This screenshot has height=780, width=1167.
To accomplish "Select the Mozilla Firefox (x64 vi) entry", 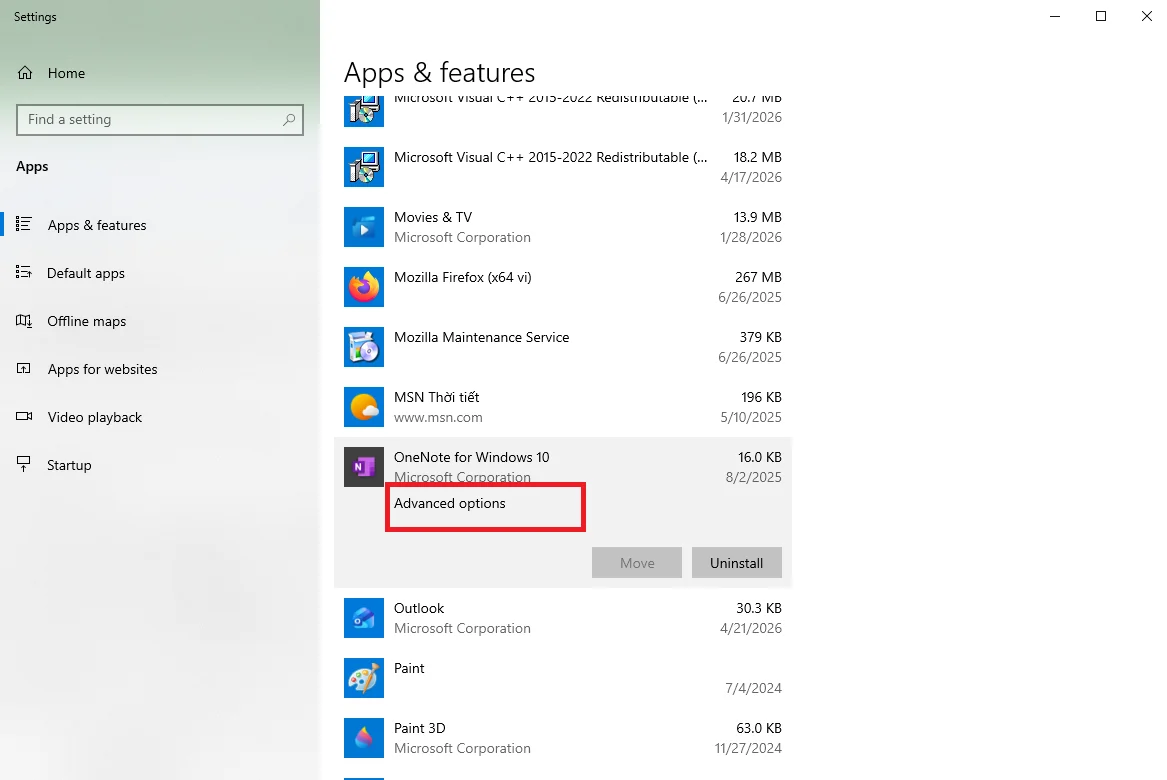I will 563,287.
